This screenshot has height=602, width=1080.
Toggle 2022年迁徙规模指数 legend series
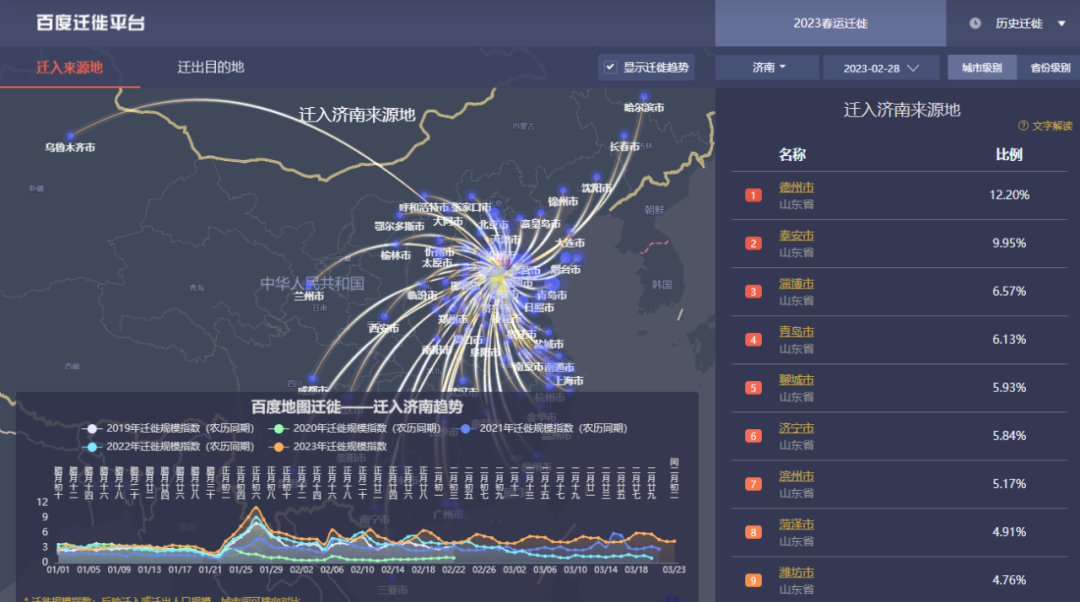pos(168,446)
